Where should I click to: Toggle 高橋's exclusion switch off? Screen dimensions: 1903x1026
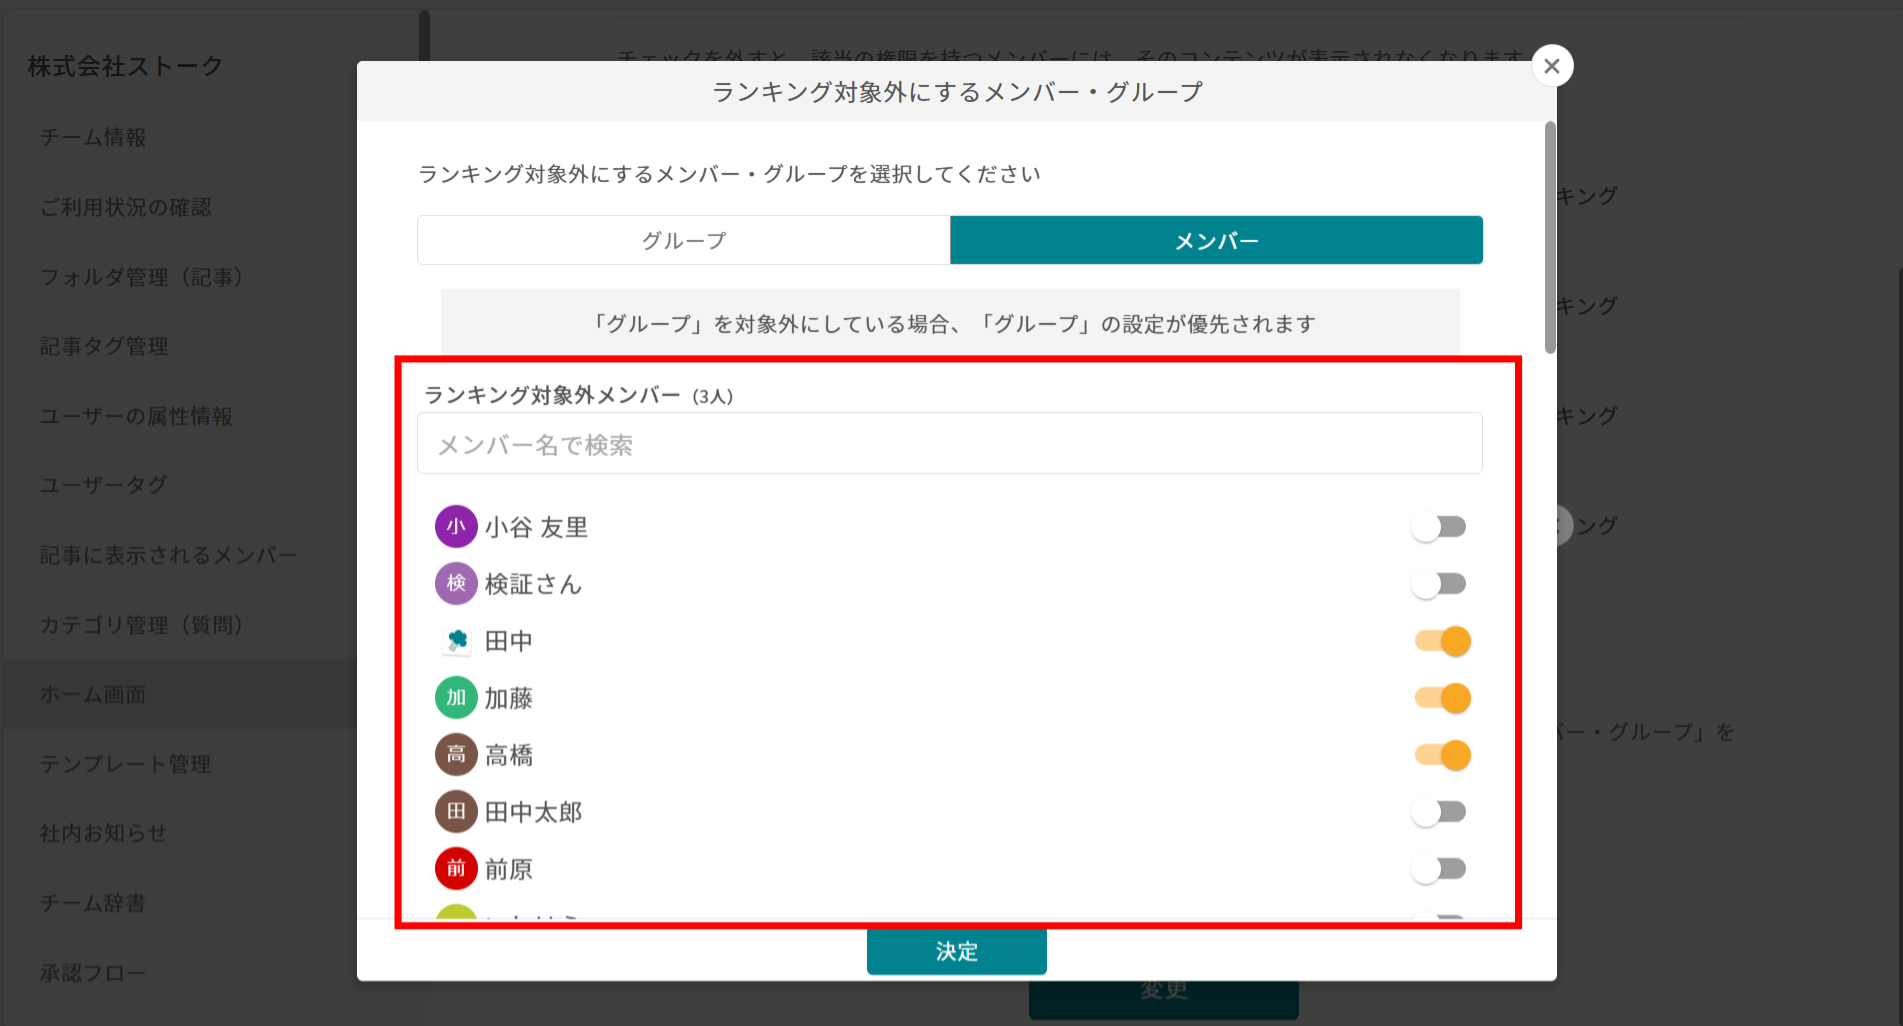(1441, 755)
